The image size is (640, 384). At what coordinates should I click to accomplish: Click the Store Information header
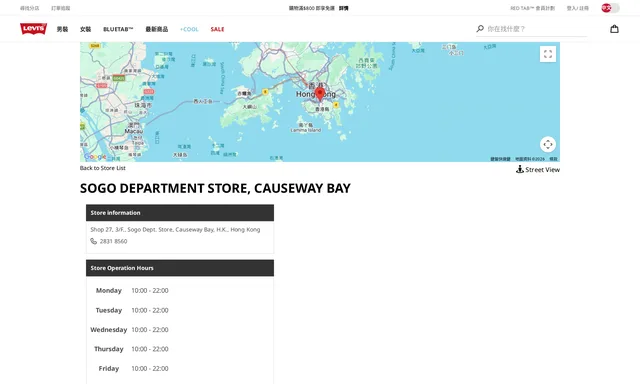pyautogui.click(x=180, y=213)
